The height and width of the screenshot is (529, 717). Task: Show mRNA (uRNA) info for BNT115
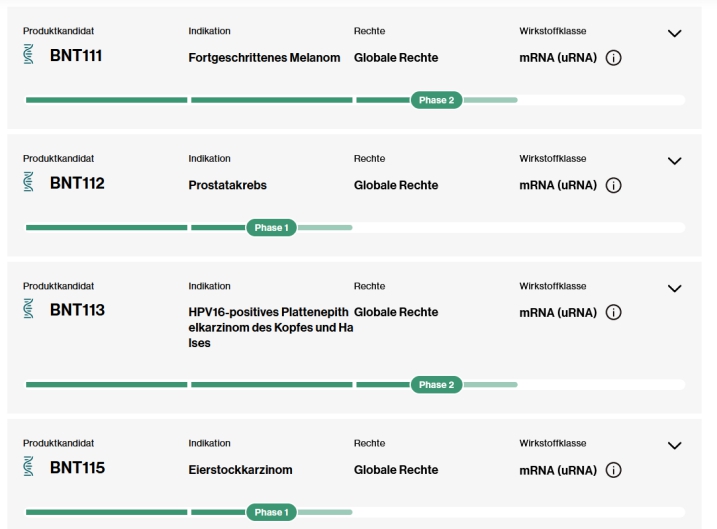pyautogui.click(x=614, y=470)
